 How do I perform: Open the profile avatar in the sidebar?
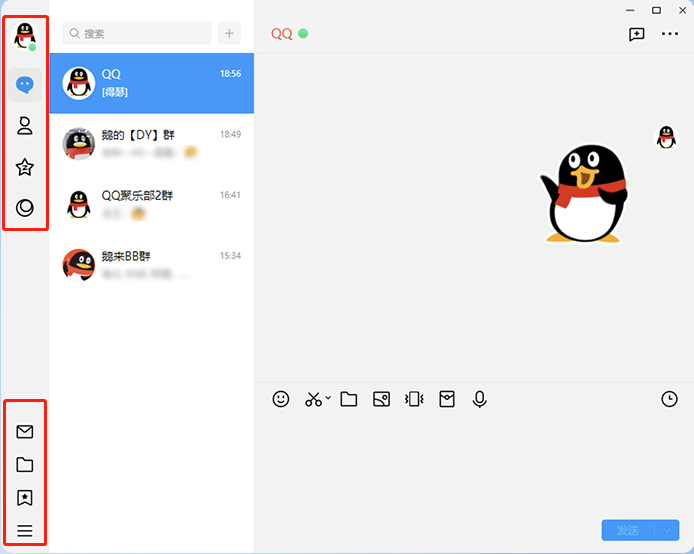25,36
